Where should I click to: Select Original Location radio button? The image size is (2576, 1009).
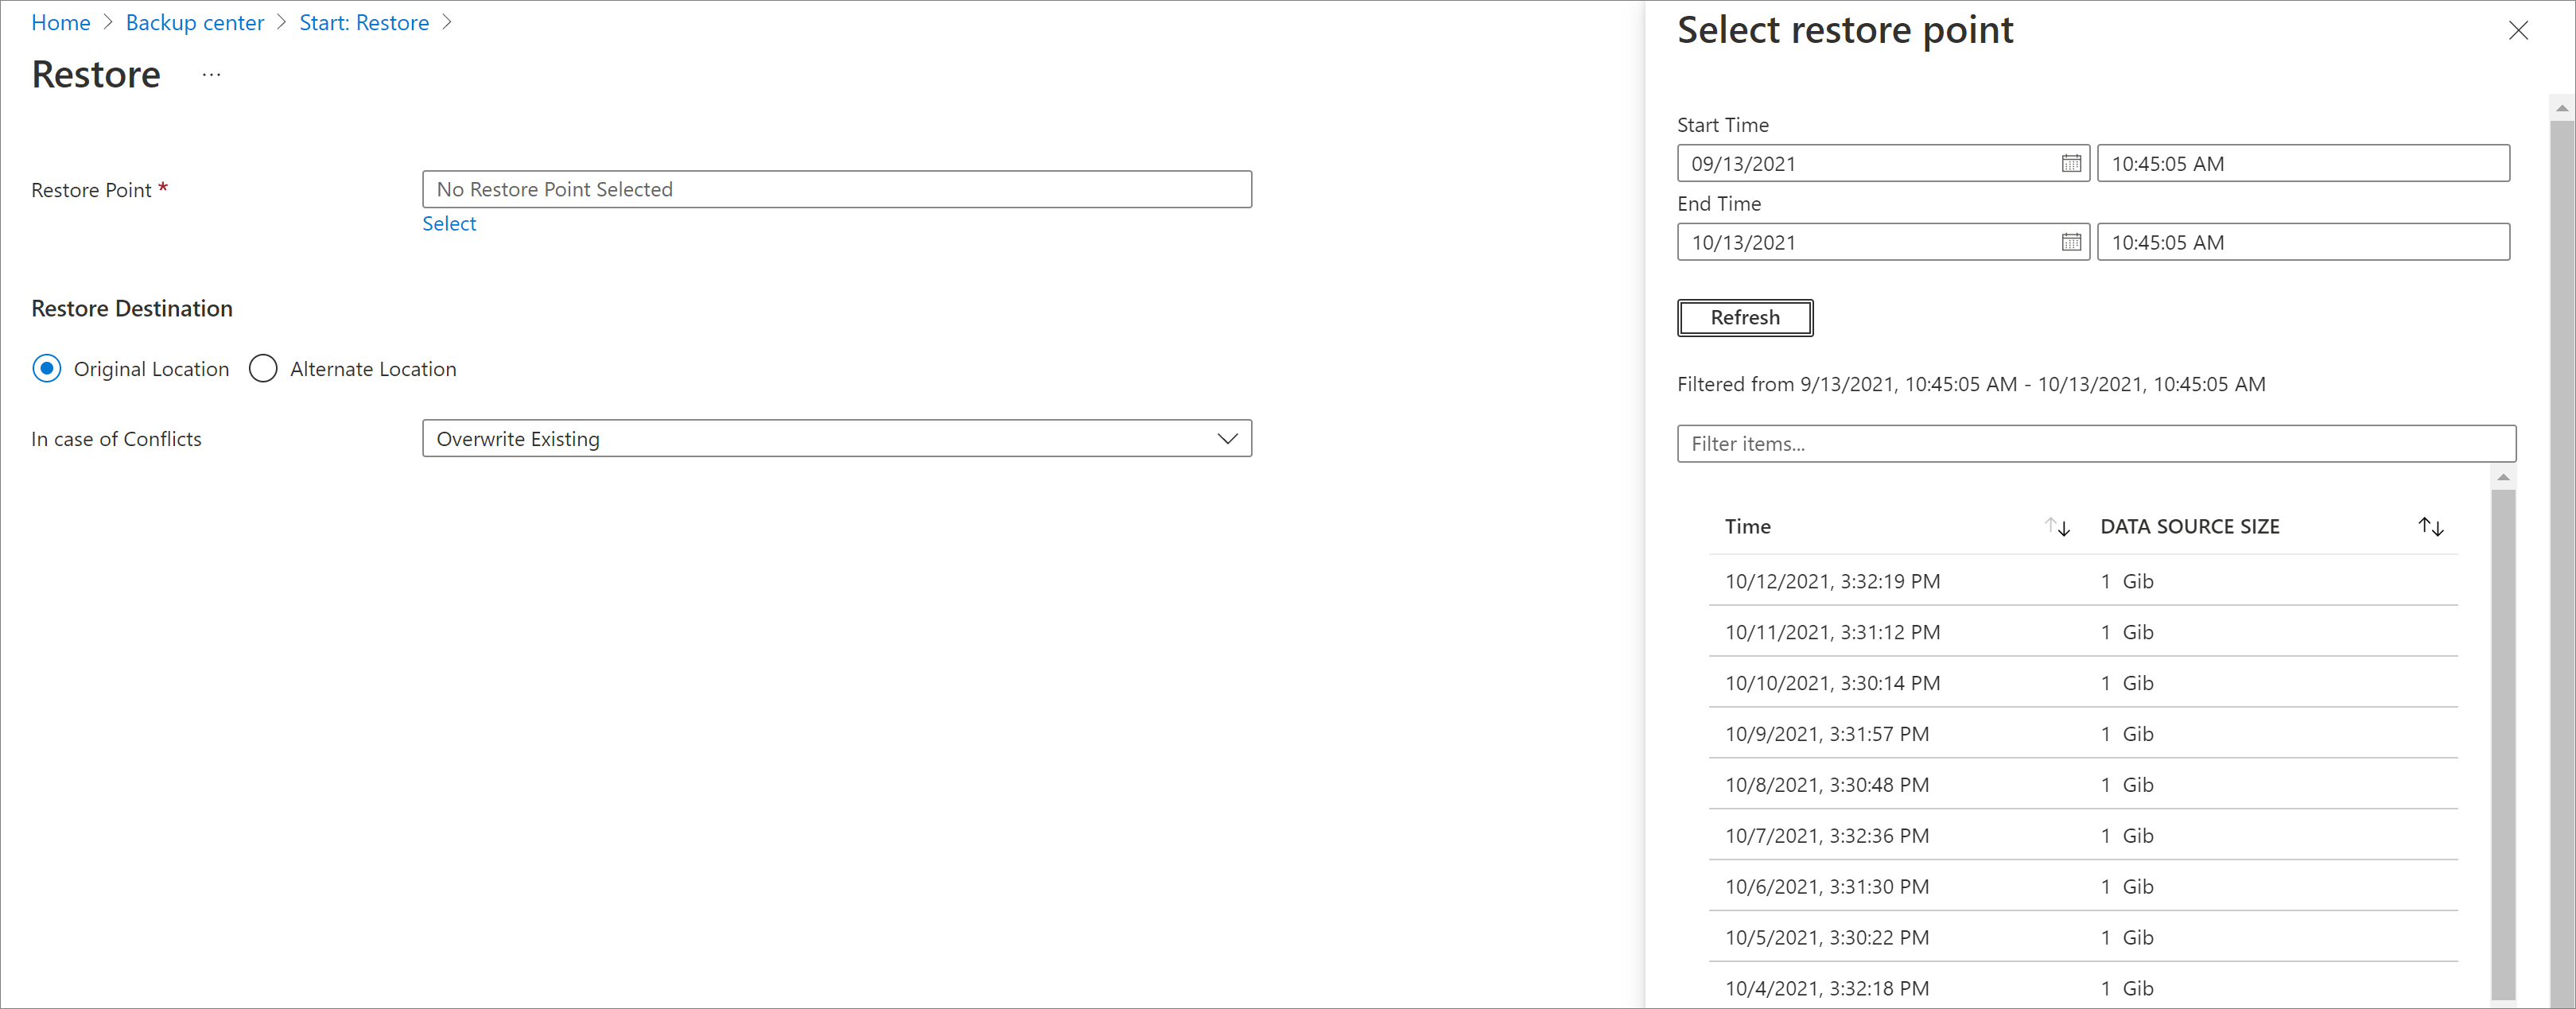pyautogui.click(x=49, y=368)
